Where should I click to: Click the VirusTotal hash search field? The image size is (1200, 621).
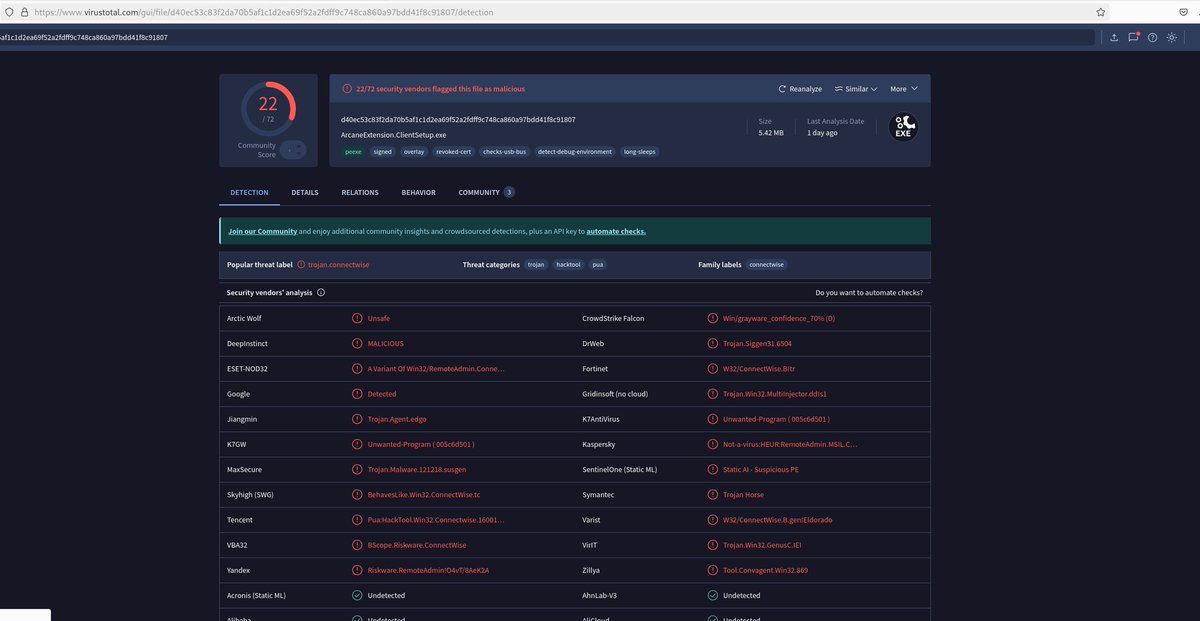pyautogui.click(x=547, y=37)
